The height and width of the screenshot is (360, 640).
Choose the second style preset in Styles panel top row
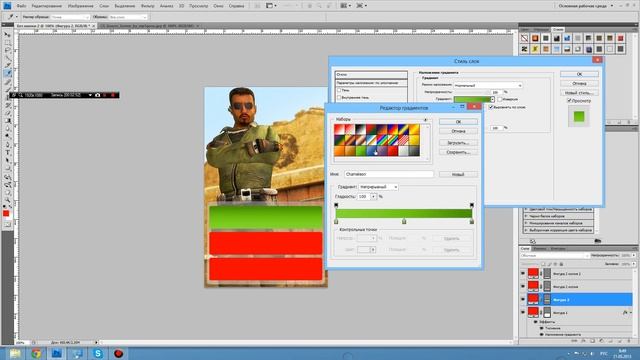535,38
